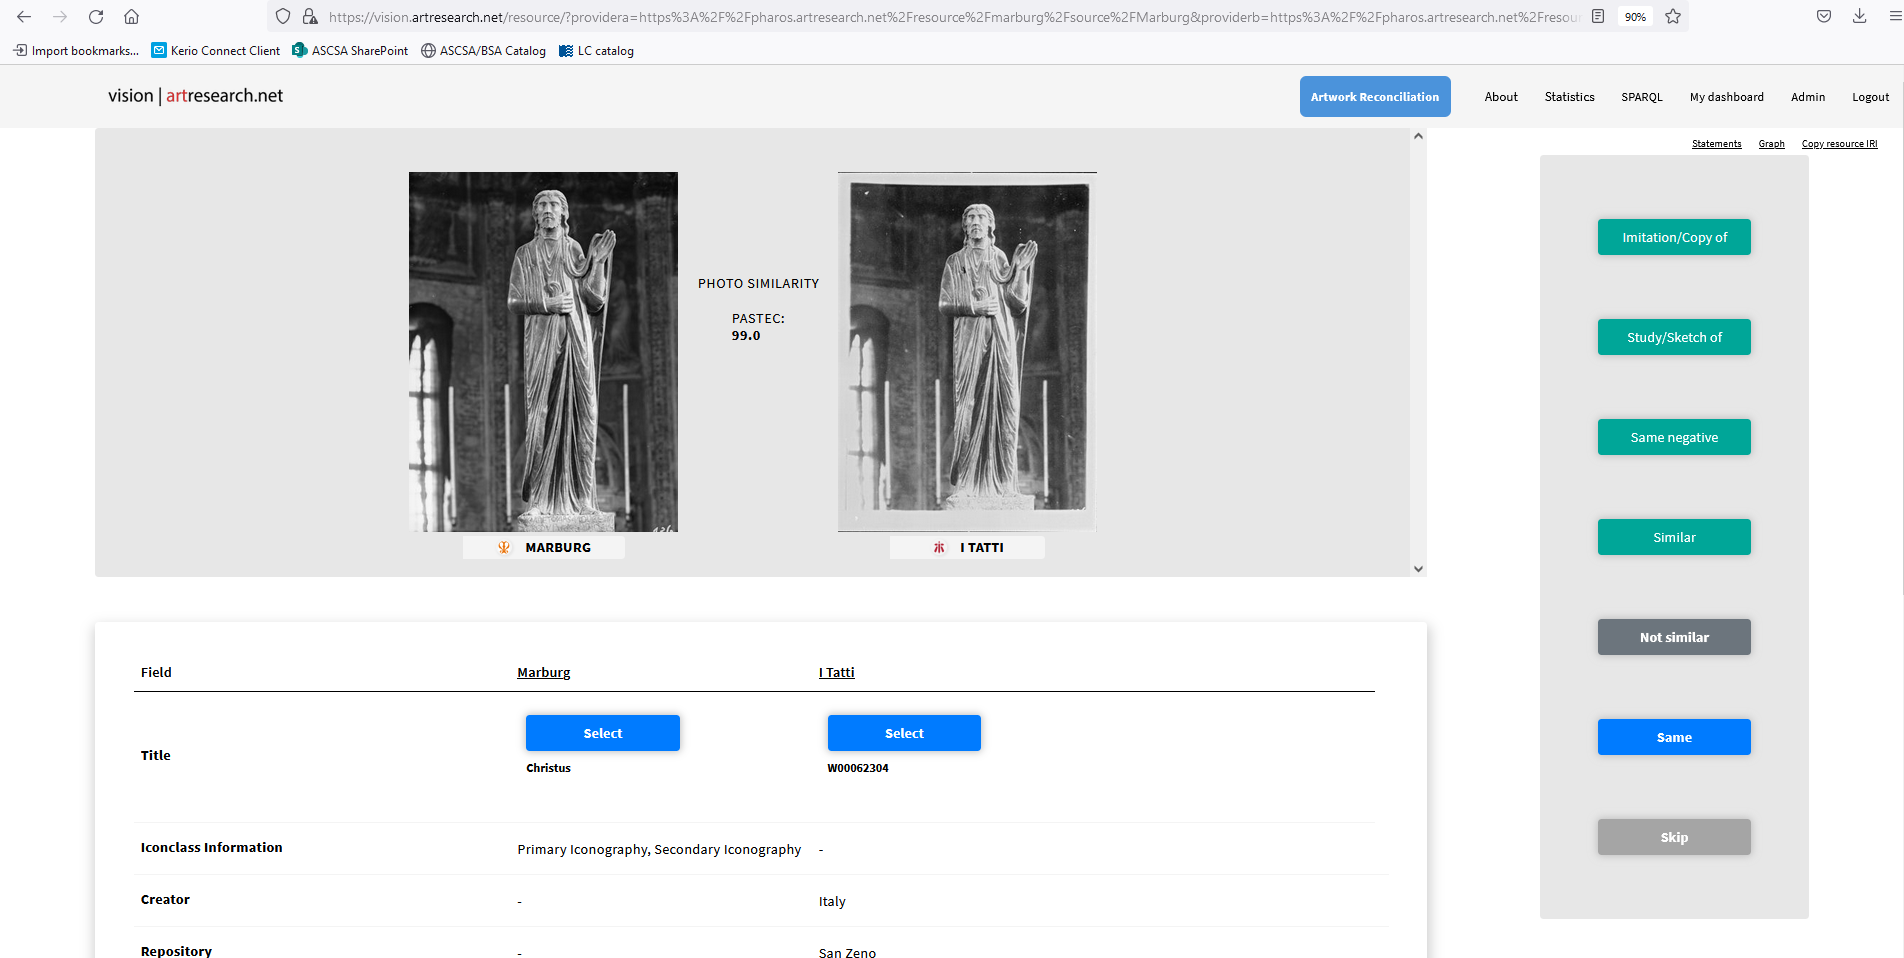The image size is (1904, 958).
Task: Open the Marburg column link
Action: pos(544,672)
